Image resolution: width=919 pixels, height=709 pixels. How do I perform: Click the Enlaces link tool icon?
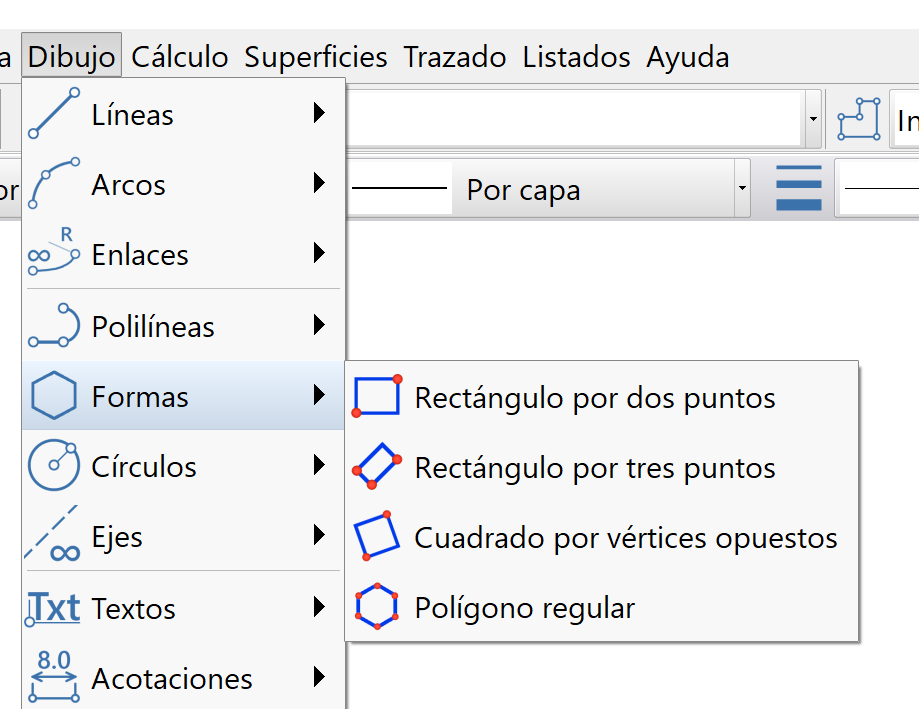(x=52, y=253)
